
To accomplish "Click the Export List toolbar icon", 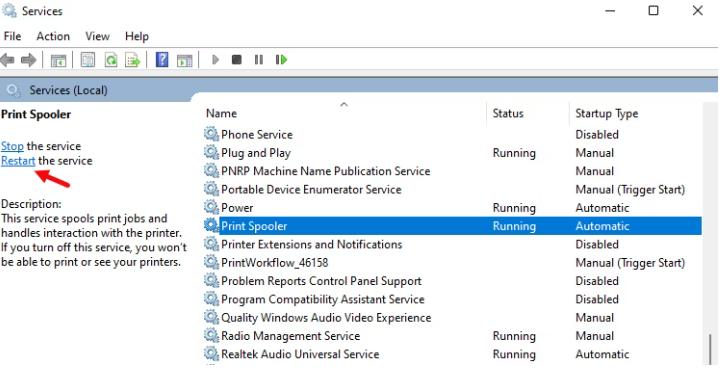I will [x=133, y=60].
